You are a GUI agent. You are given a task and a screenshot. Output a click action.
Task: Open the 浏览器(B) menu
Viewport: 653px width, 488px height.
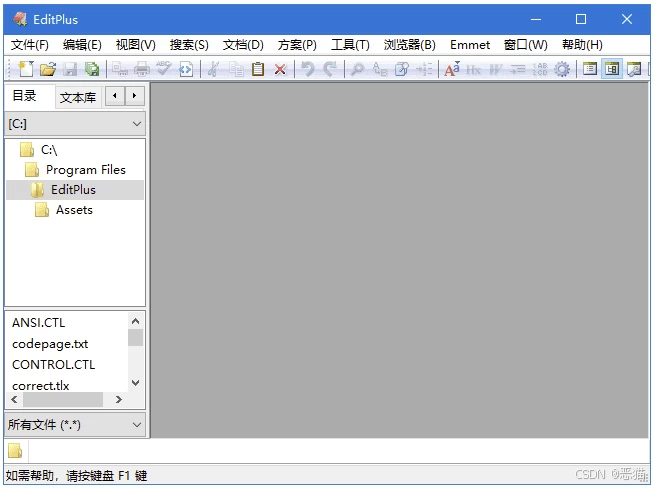(x=410, y=45)
